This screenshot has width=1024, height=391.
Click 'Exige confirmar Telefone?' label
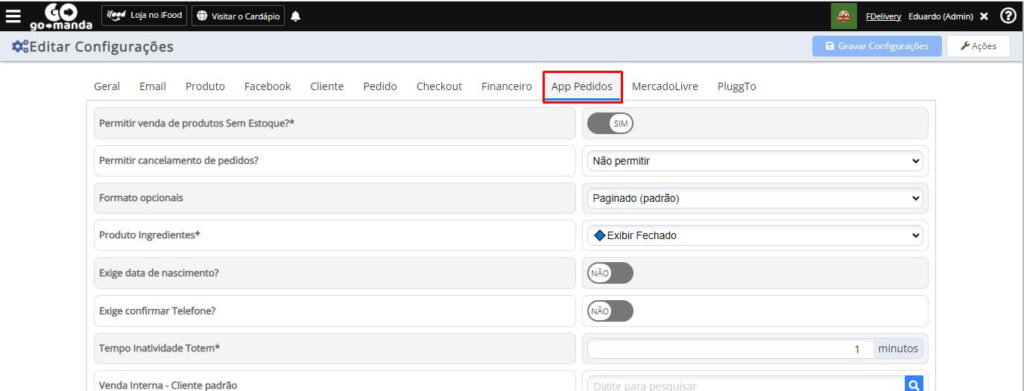click(x=157, y=311)
